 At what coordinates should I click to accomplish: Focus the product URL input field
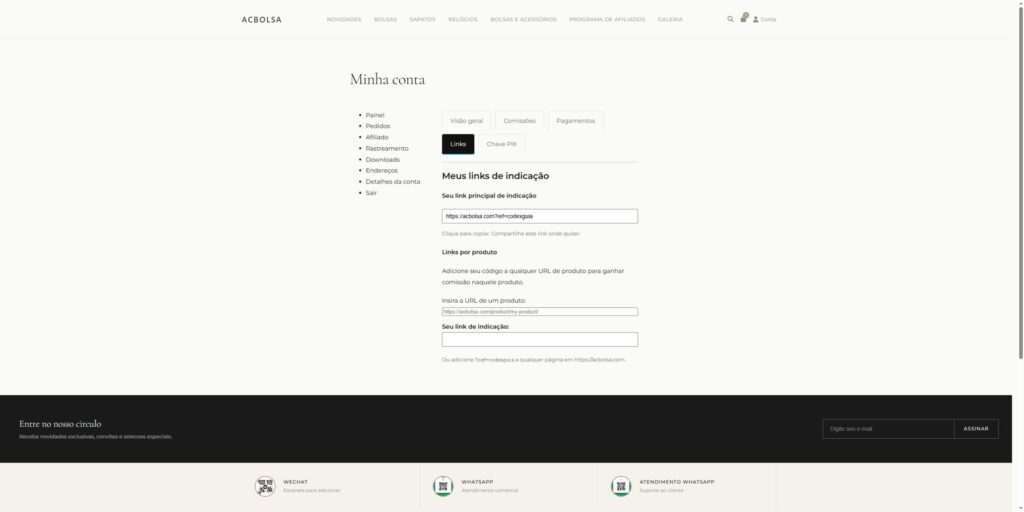pos(539,312)
